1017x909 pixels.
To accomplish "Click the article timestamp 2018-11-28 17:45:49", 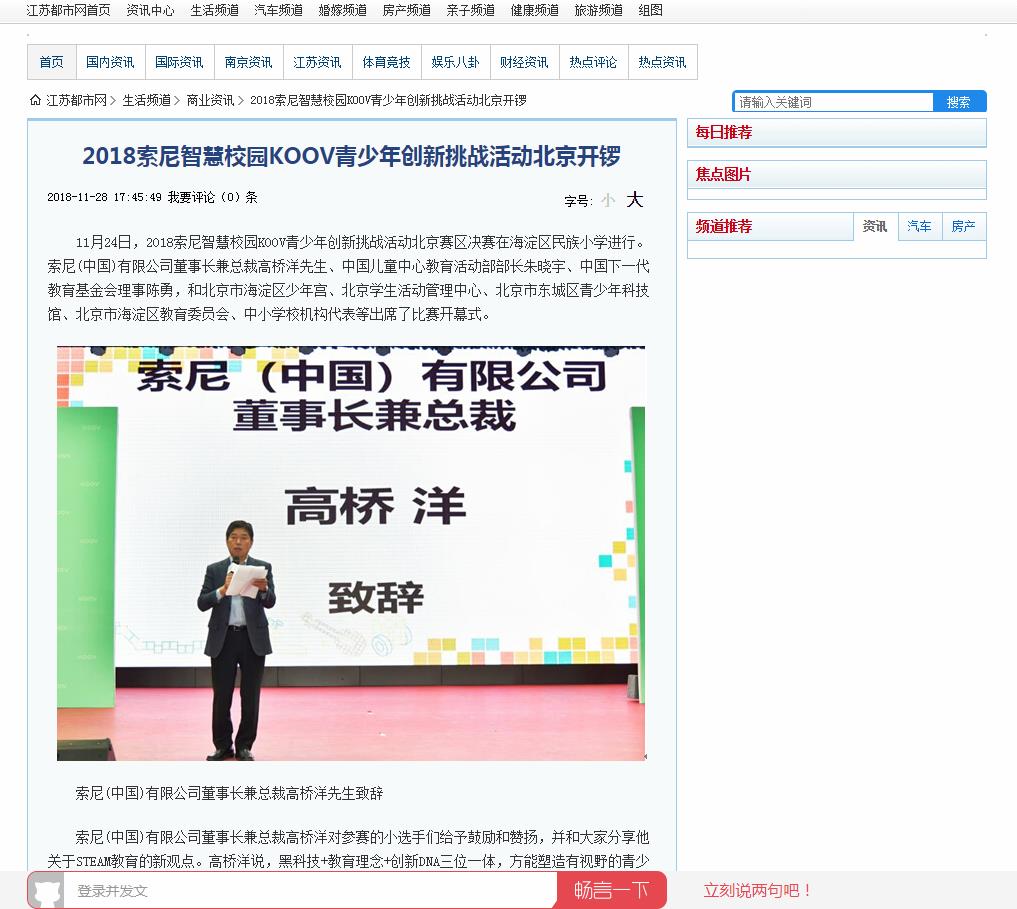I will 104,197.
